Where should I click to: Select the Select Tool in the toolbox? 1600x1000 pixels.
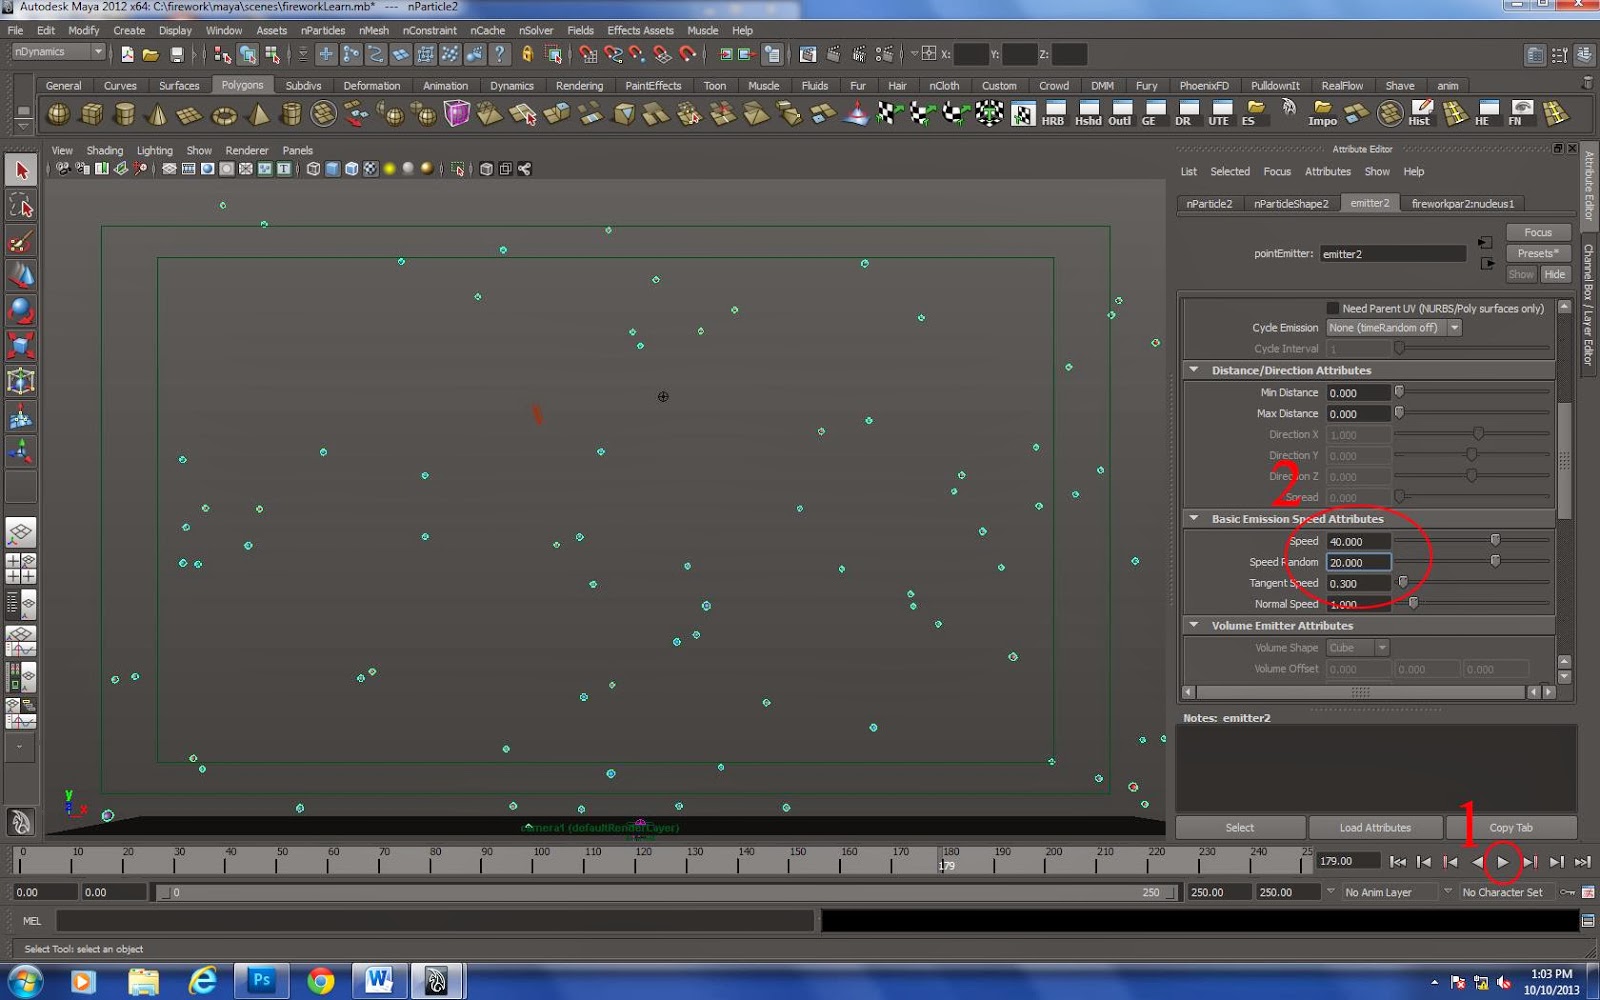click(x=21, y=169)
